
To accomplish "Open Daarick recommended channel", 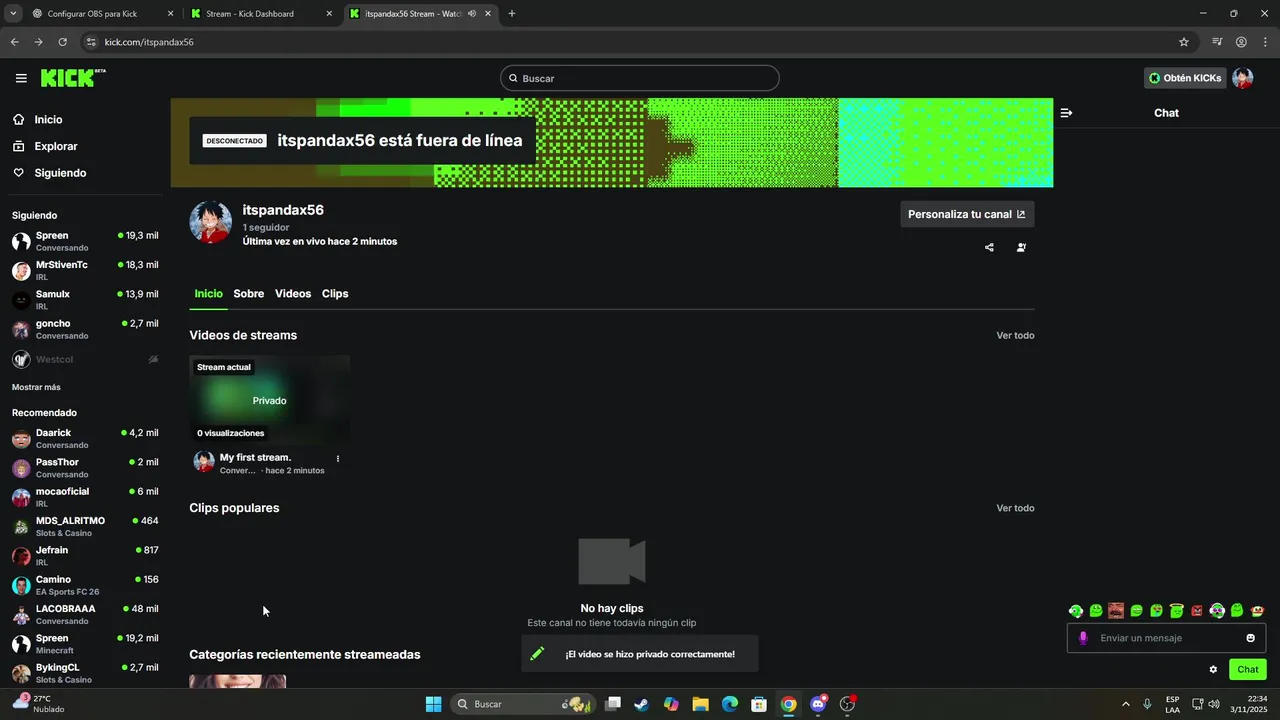I will [85, 438].
